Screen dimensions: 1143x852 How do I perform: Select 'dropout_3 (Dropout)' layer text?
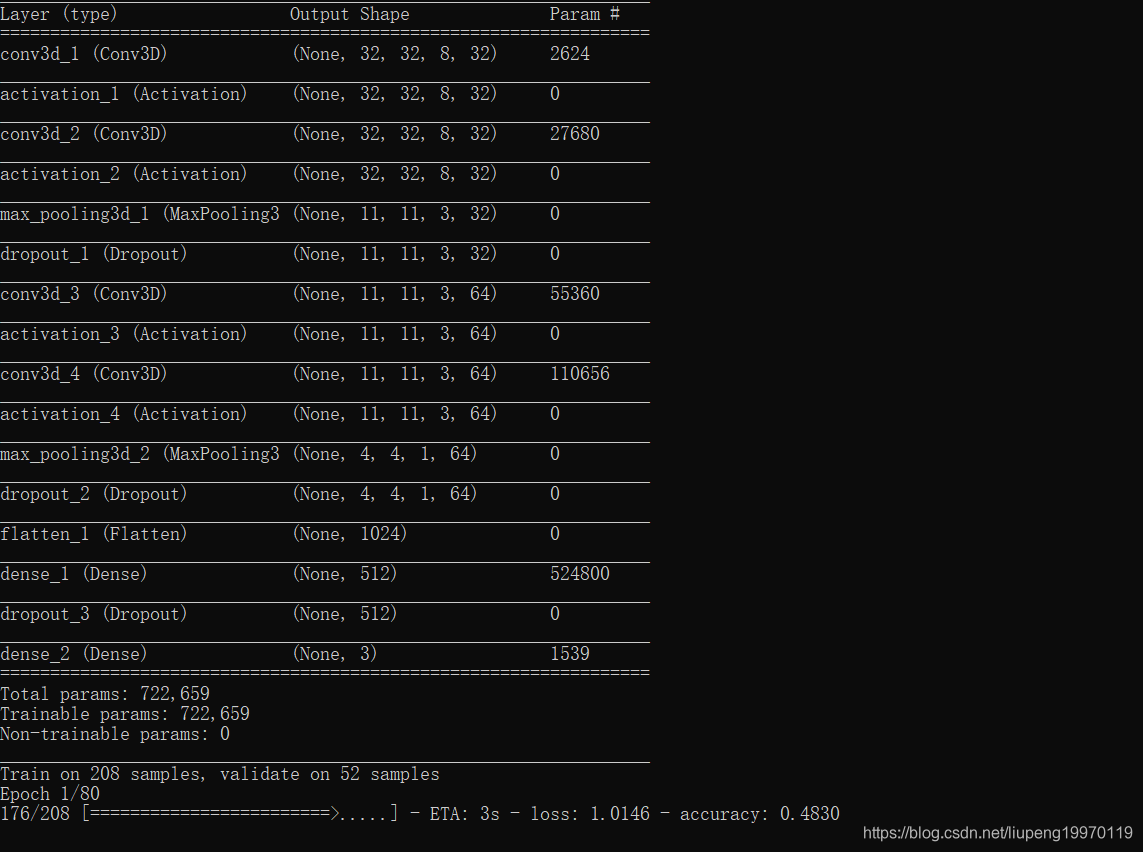(94, 615)
